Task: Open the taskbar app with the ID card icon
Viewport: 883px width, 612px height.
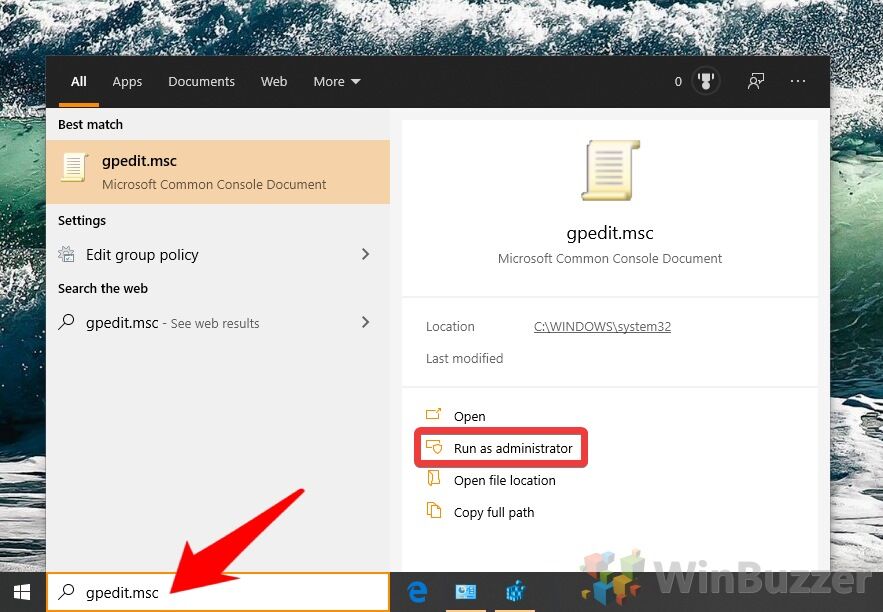Action: [466, 592]
